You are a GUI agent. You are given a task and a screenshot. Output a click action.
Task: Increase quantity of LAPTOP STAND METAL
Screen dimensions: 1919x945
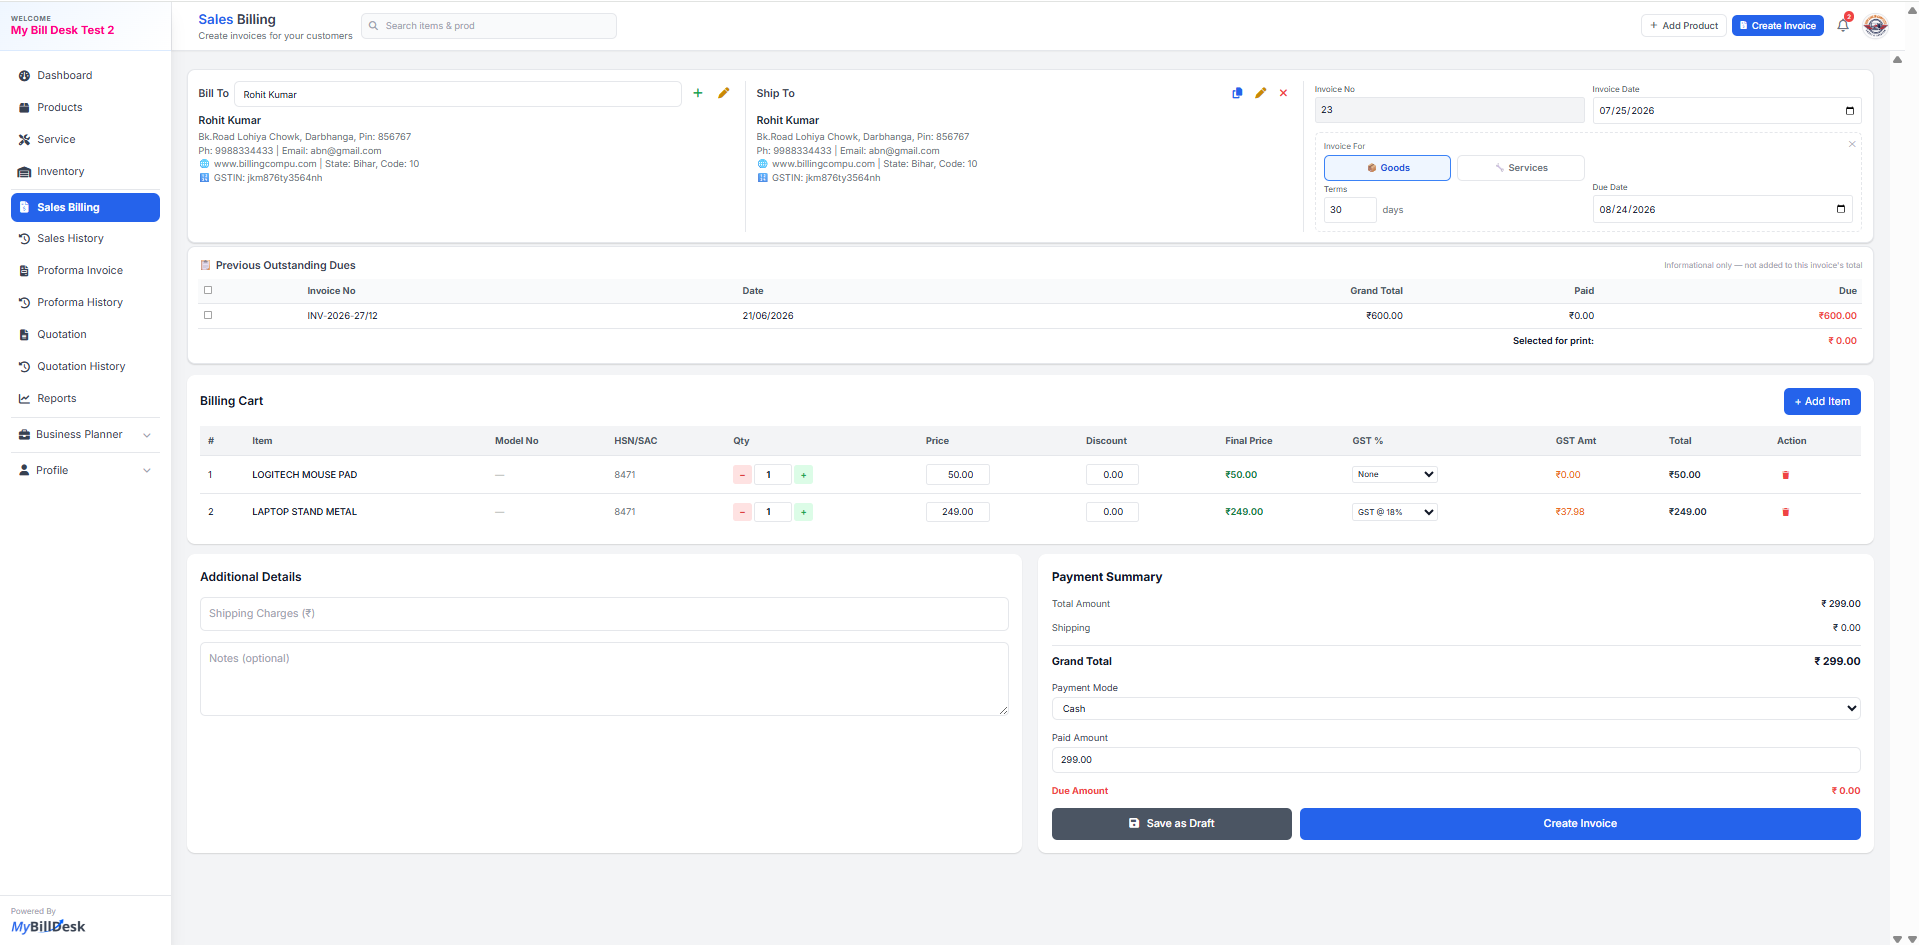pos(804,512)
